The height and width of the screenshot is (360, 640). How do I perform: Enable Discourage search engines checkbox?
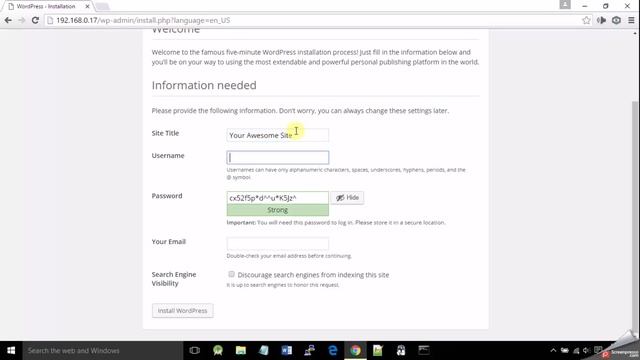(x=231, y=274)
